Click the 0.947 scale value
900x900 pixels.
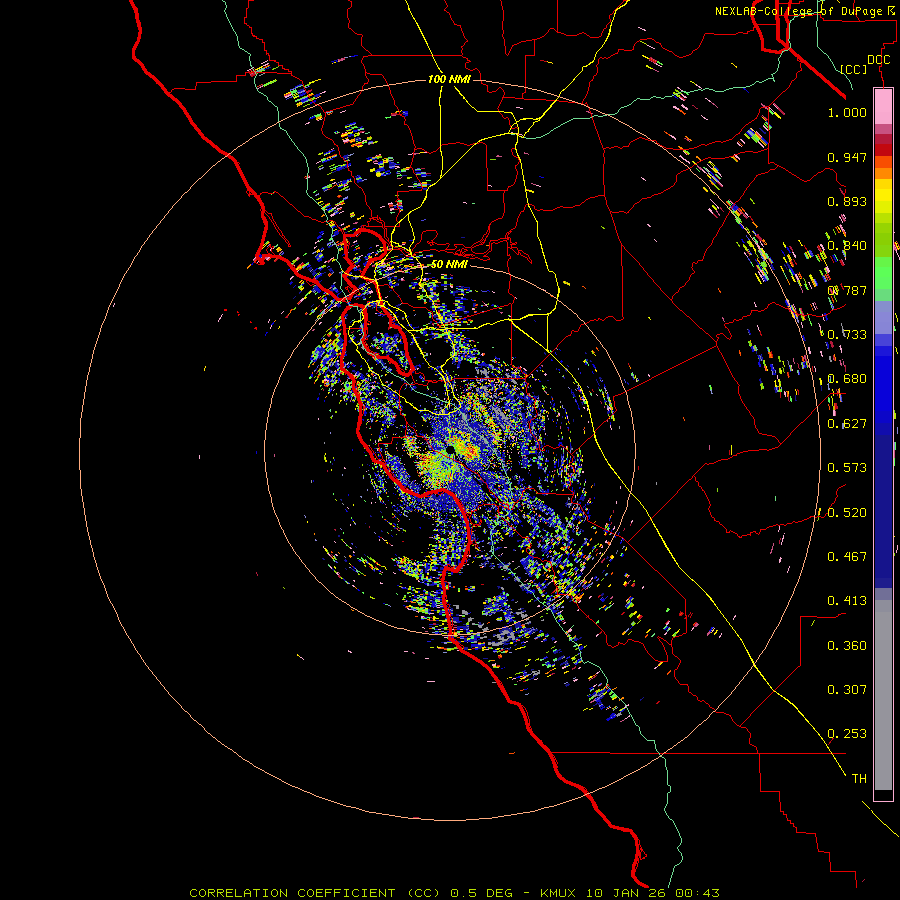click(847, 157)
